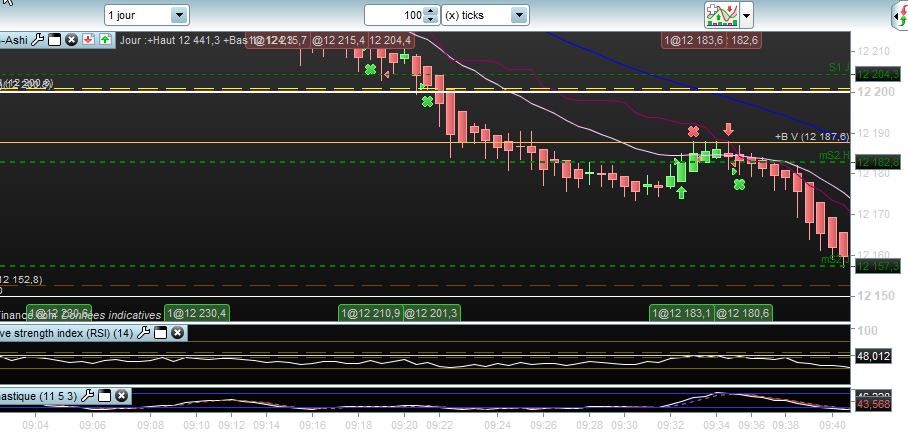Image resolution: width=908 pixels, height=432 pixels.
Task: Open the trading side panel tab
Action: point(899,16)
